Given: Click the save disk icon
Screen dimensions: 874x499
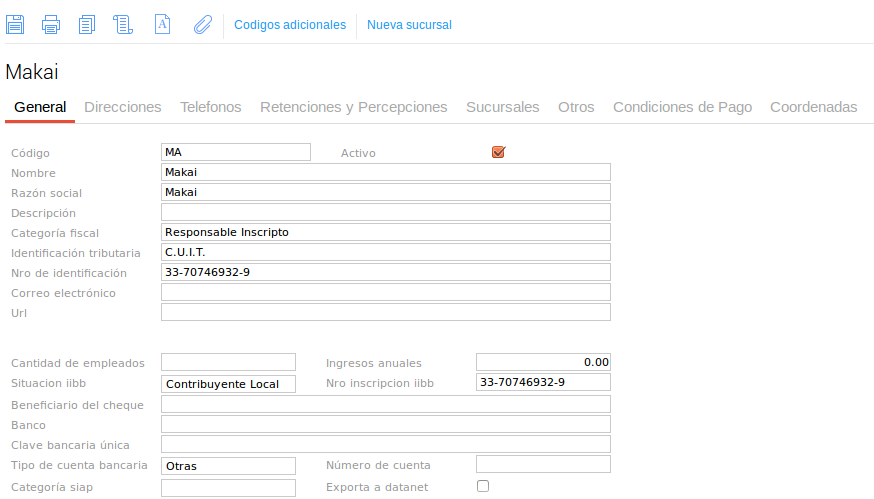Looking at the screenshot, I should tap(15, 25).
